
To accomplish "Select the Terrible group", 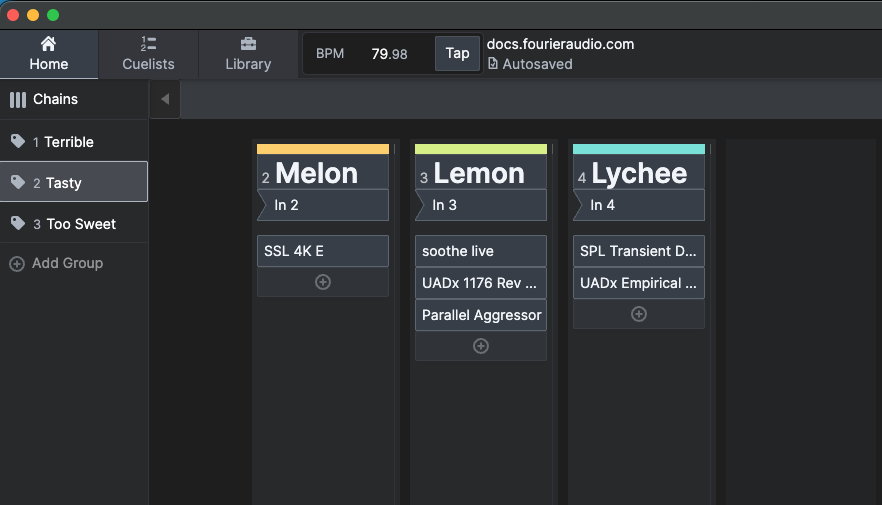I will pyautogui.click(x=74, y=142).
